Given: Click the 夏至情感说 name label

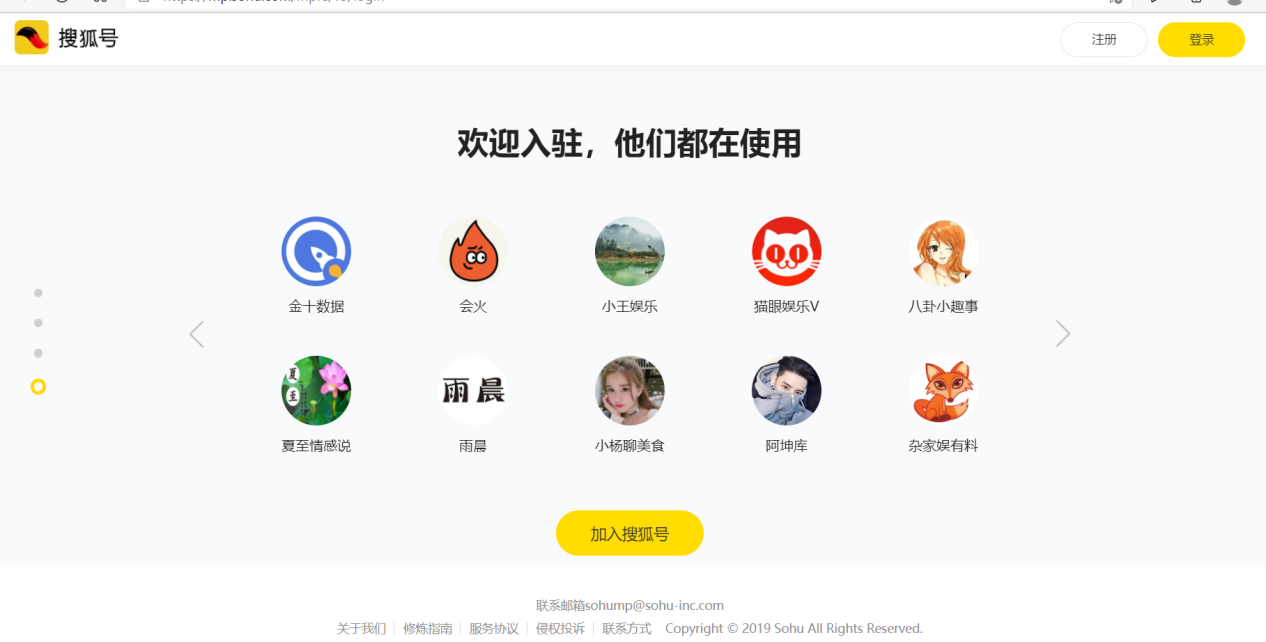Looking at the screenshot, I should [316, 446].
